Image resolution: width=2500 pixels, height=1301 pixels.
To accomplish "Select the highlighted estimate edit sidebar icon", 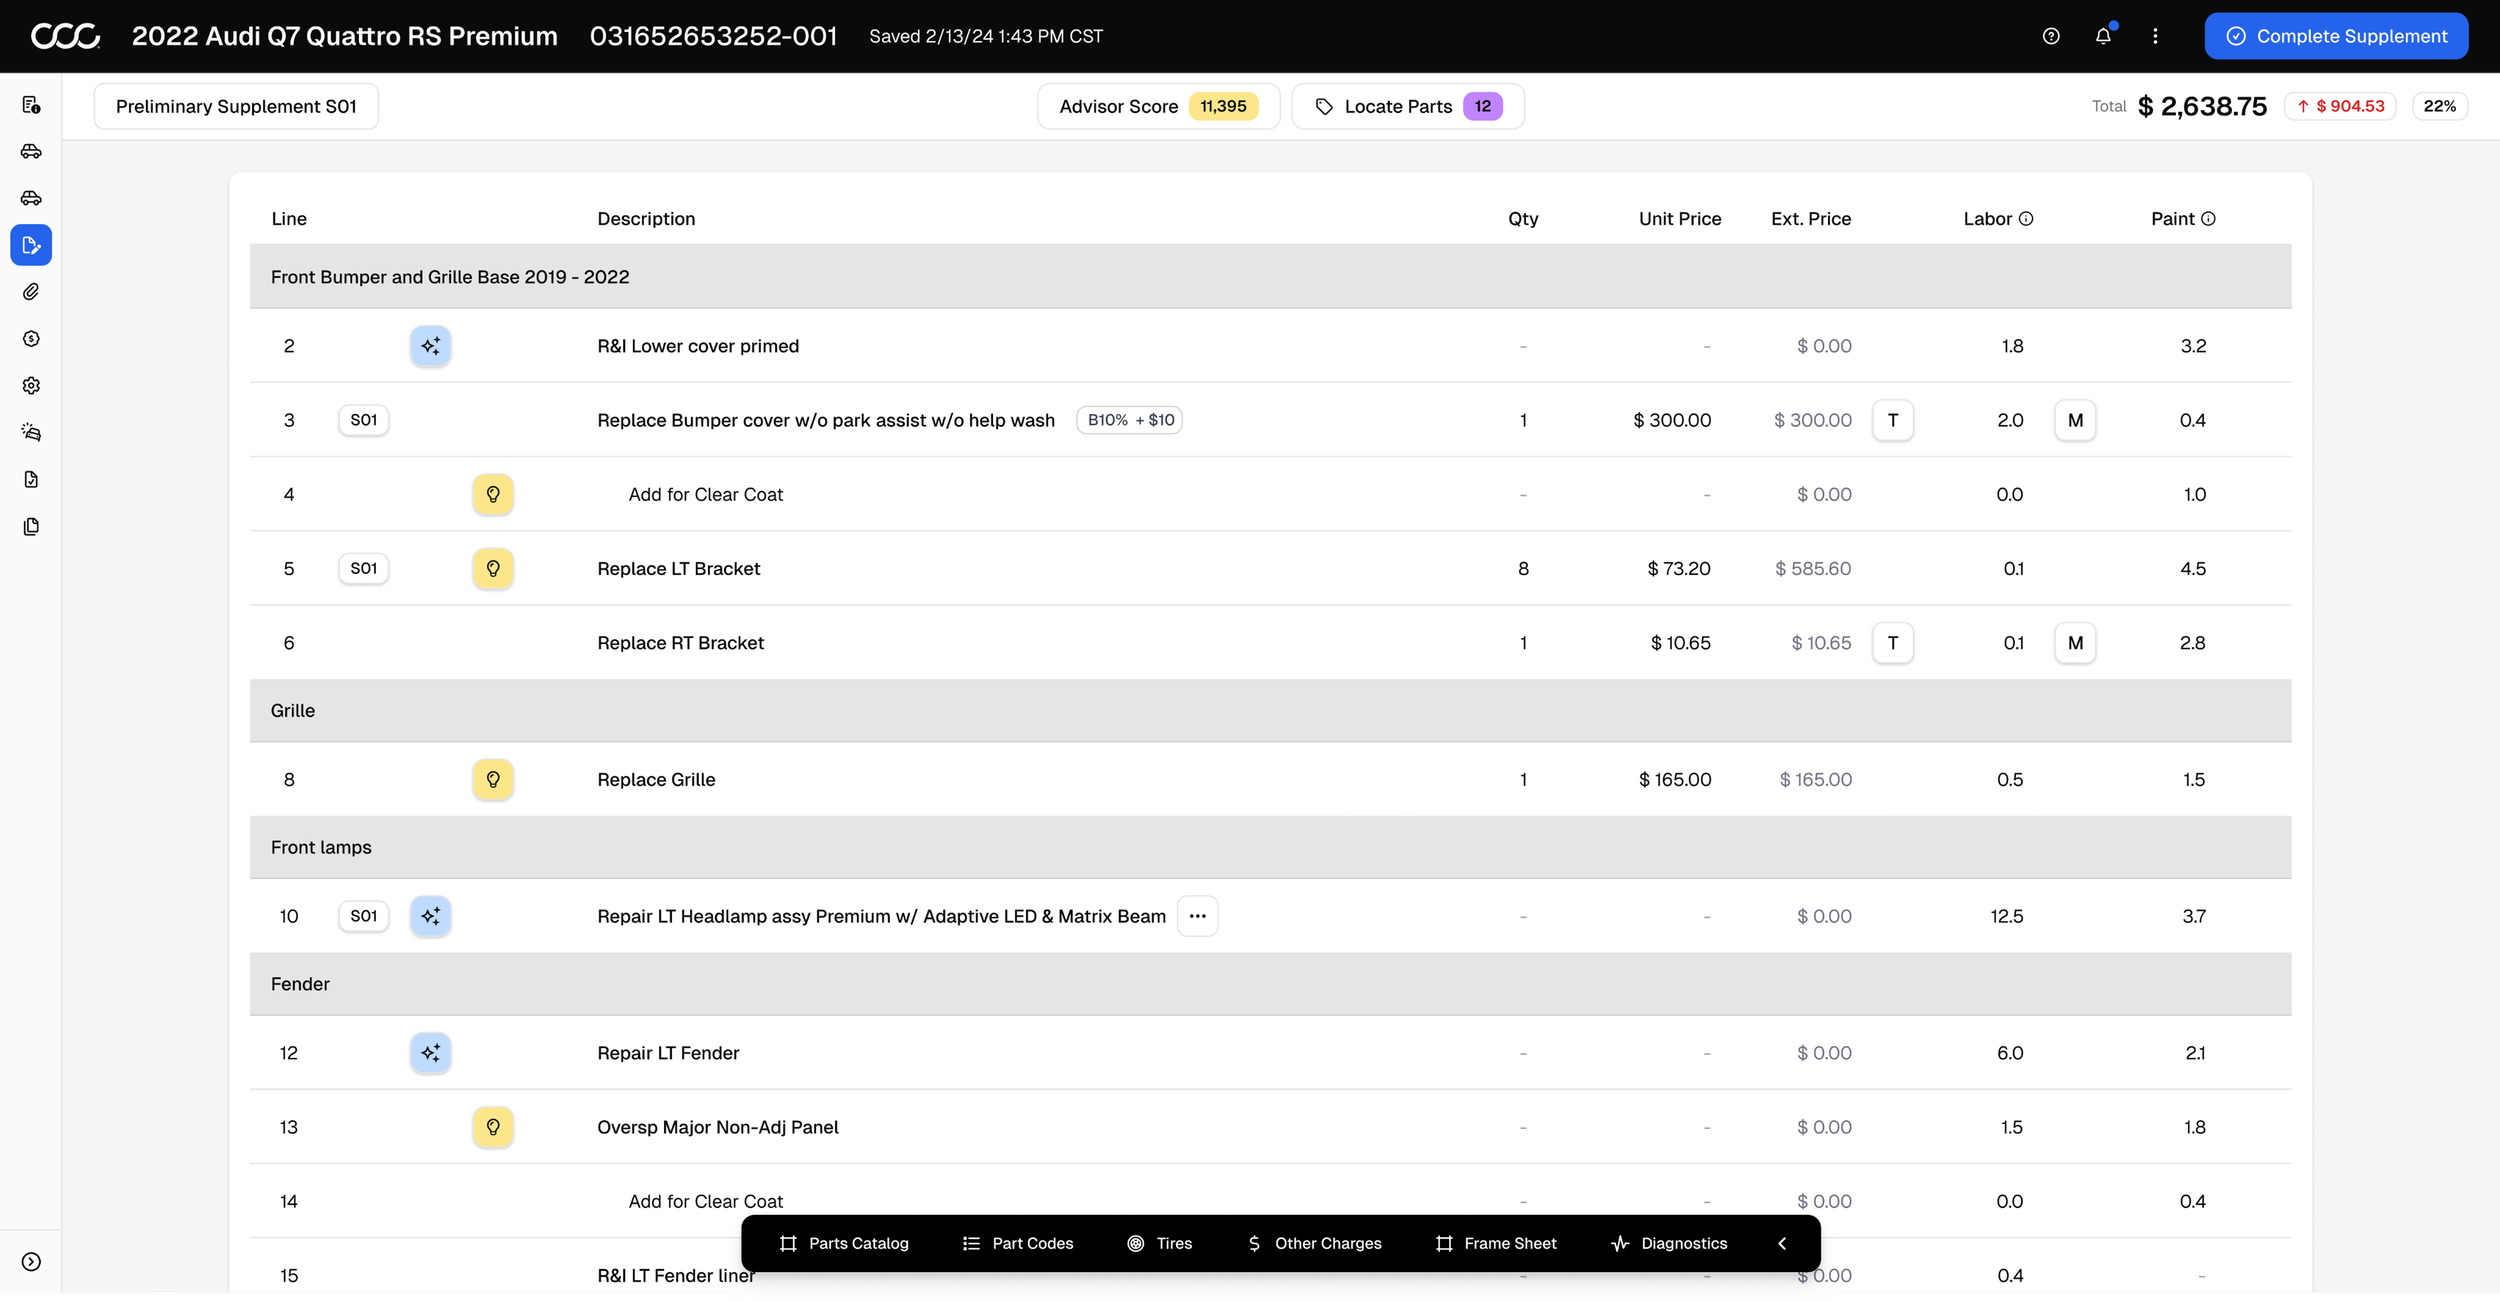I will [x=31, y=245].
